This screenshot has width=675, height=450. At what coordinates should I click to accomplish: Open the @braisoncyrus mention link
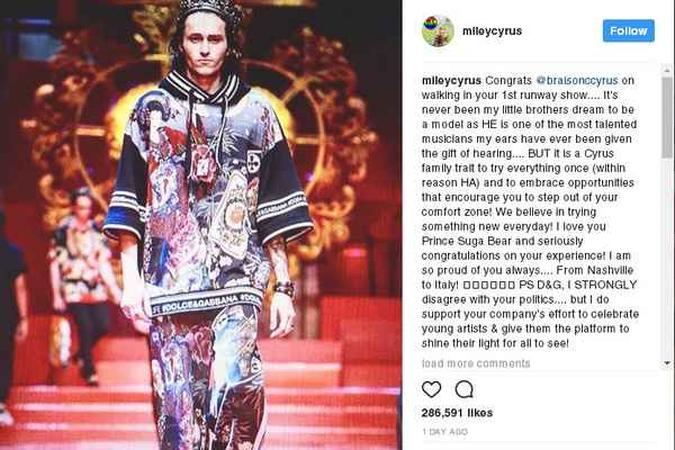(x=577, y=81)
